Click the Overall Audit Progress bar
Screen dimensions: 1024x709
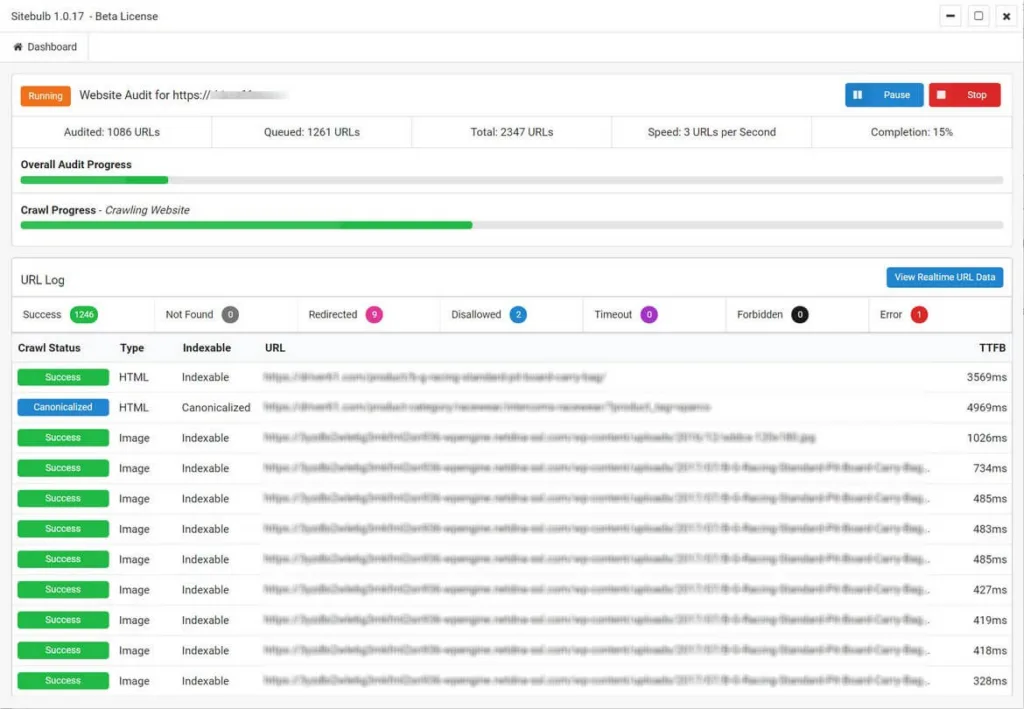point(512,180)
